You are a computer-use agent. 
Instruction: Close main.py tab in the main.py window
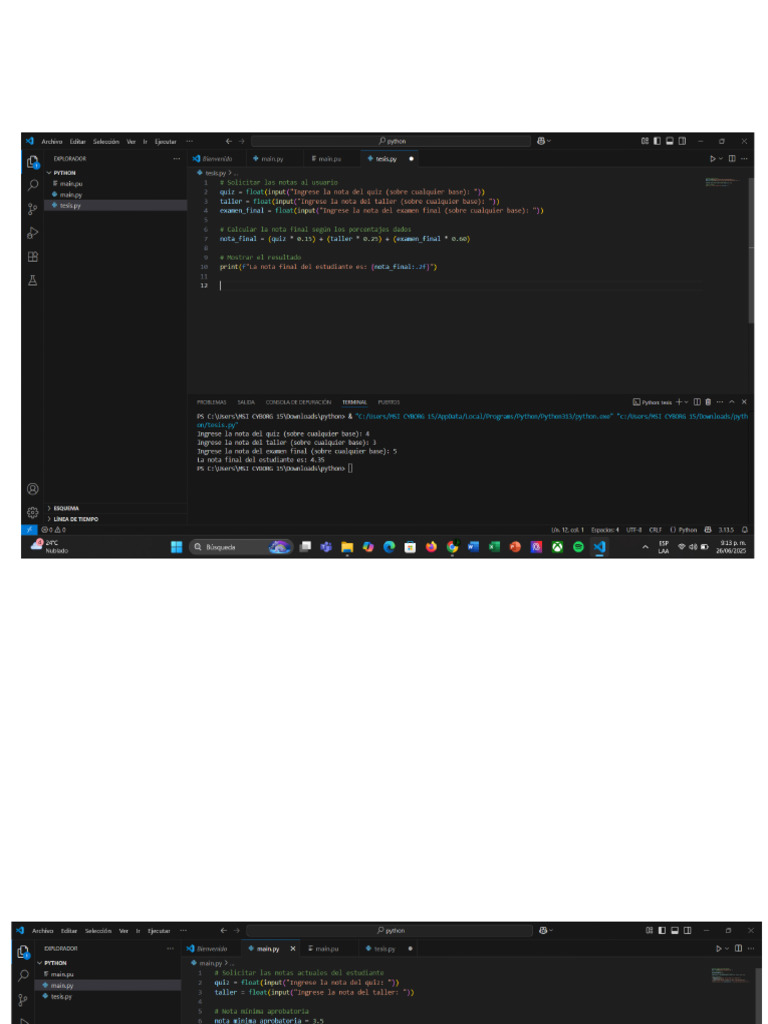(293, 948)
